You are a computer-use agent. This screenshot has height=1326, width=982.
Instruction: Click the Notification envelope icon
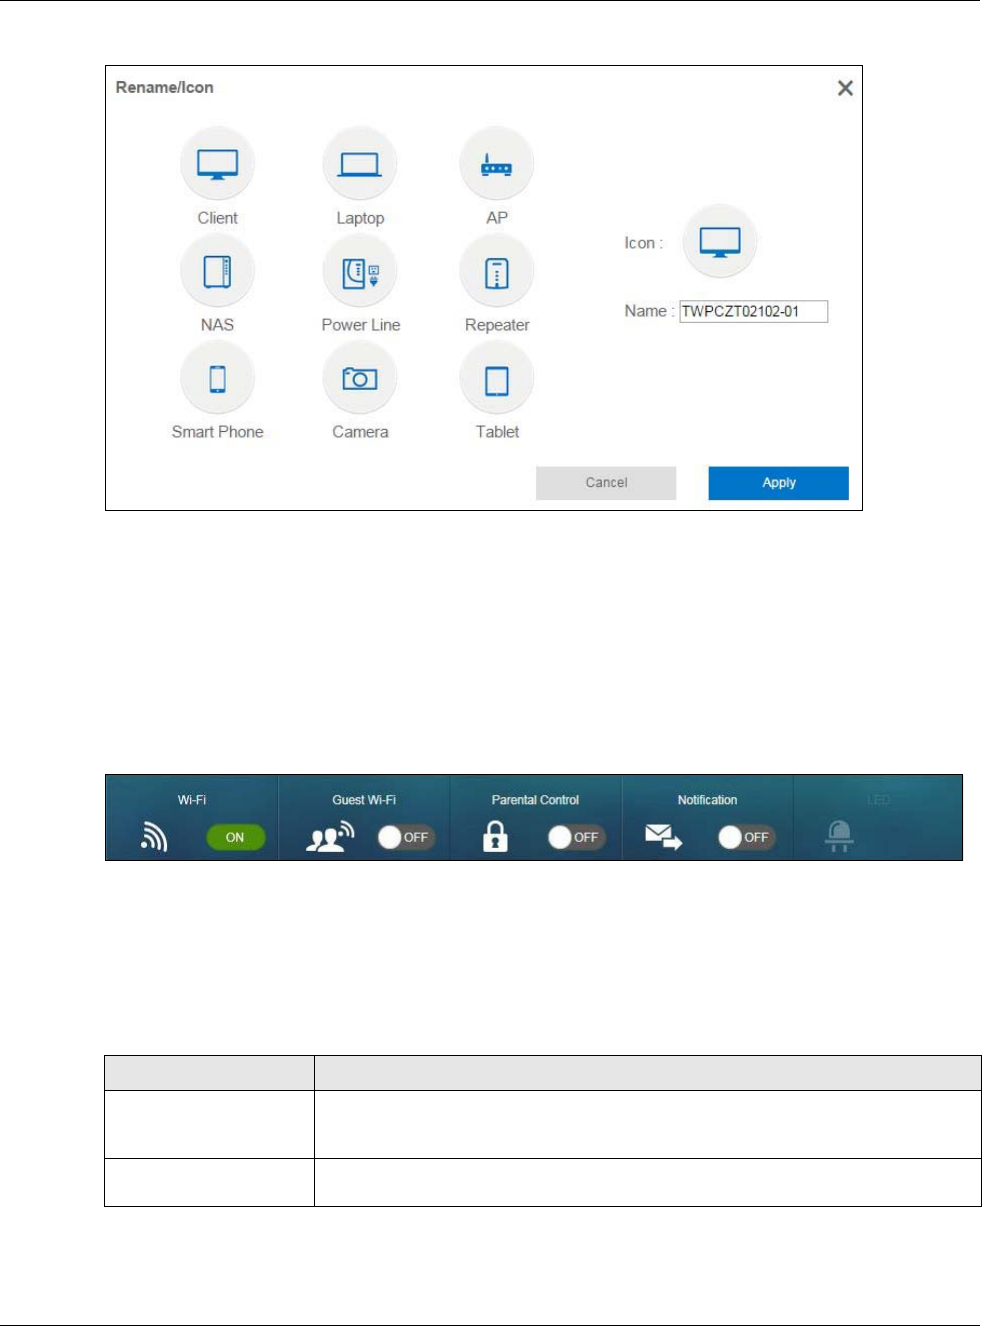[x=663, y=837]
